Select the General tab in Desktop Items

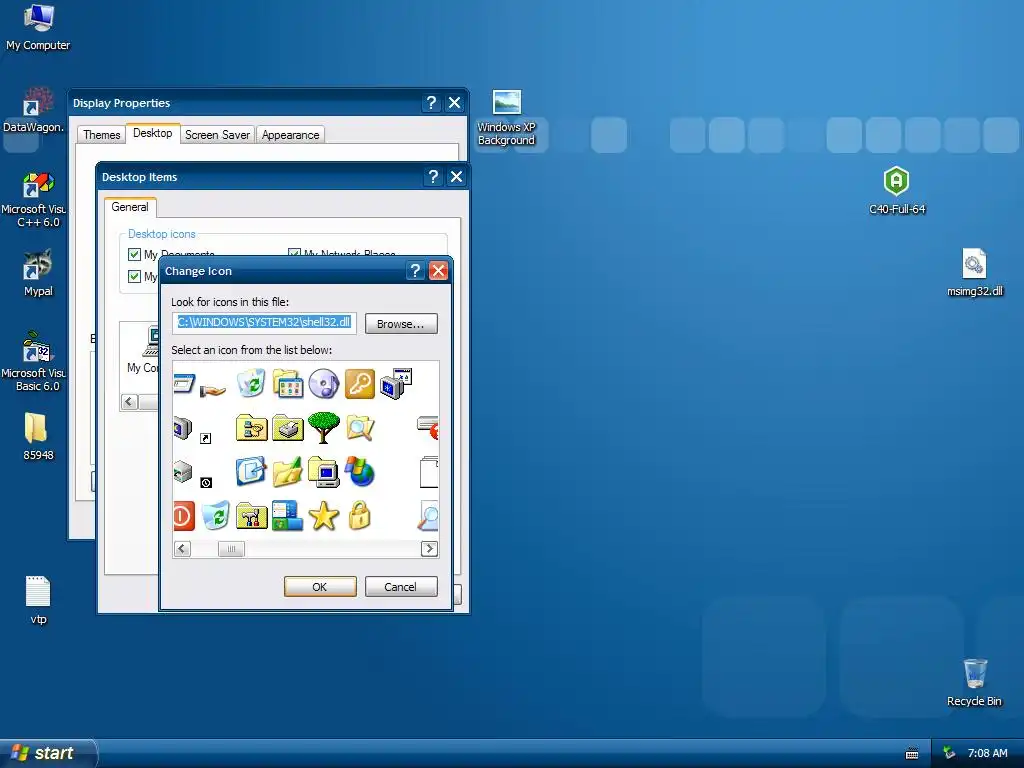(130, 207)
